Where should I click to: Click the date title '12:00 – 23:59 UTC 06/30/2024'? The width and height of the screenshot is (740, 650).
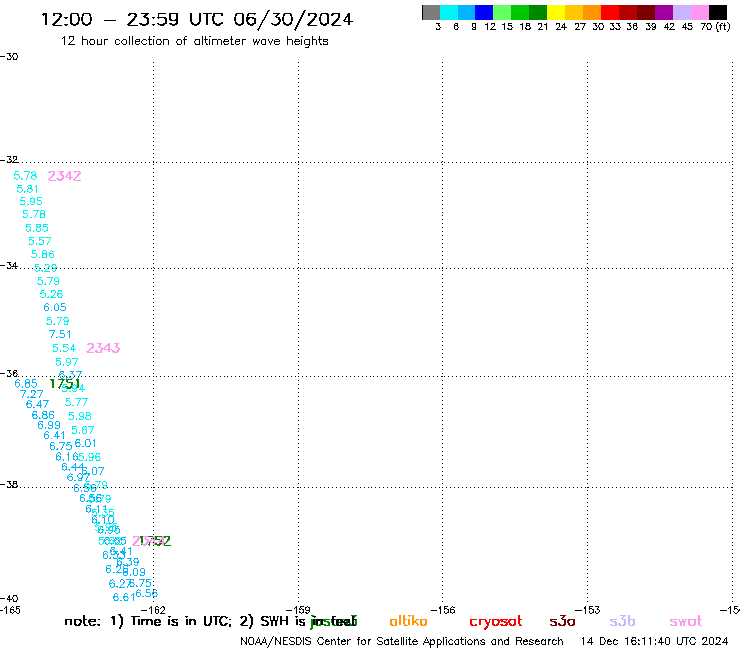197,19
